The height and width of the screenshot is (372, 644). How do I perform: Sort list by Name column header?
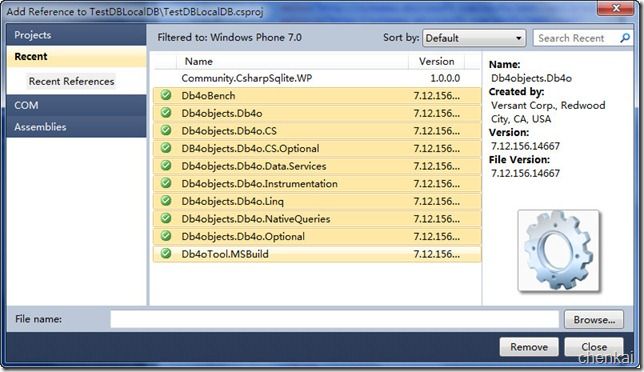[292, 61]
